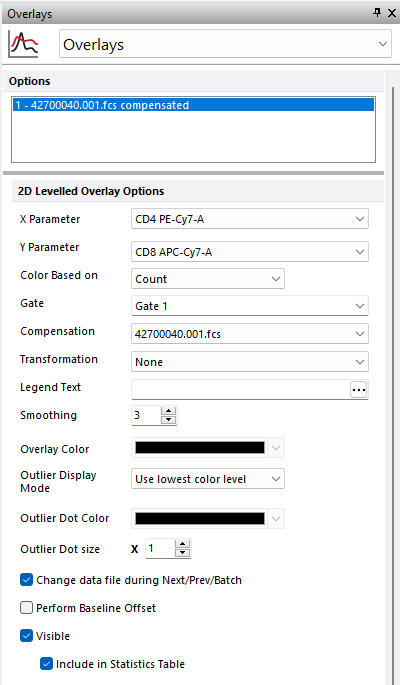Decrease Smoothing value with down arrow

[x=168, y=420]
